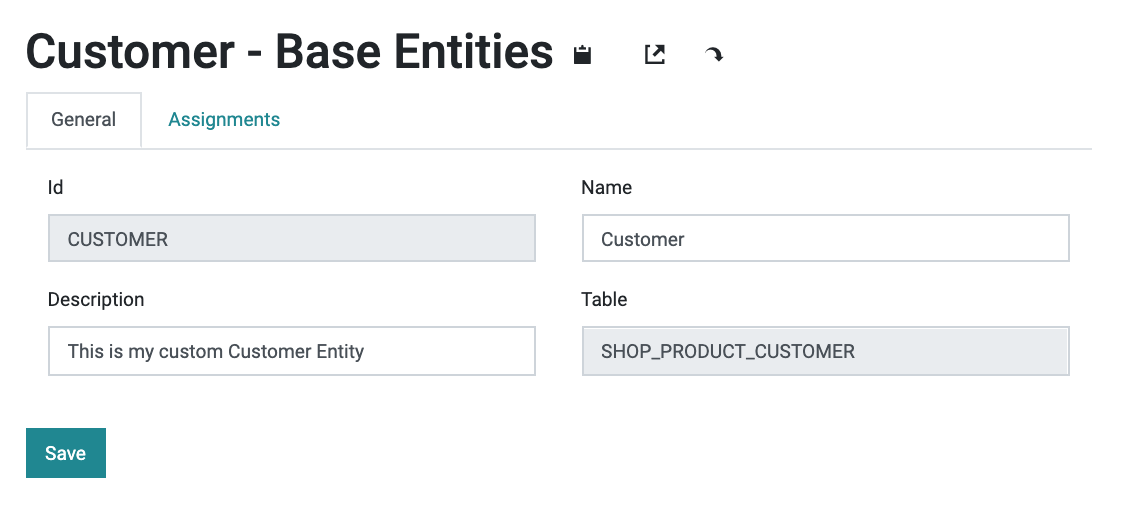
Task: Click the clipboard icon beside the title
Action: tap(582, 54)
